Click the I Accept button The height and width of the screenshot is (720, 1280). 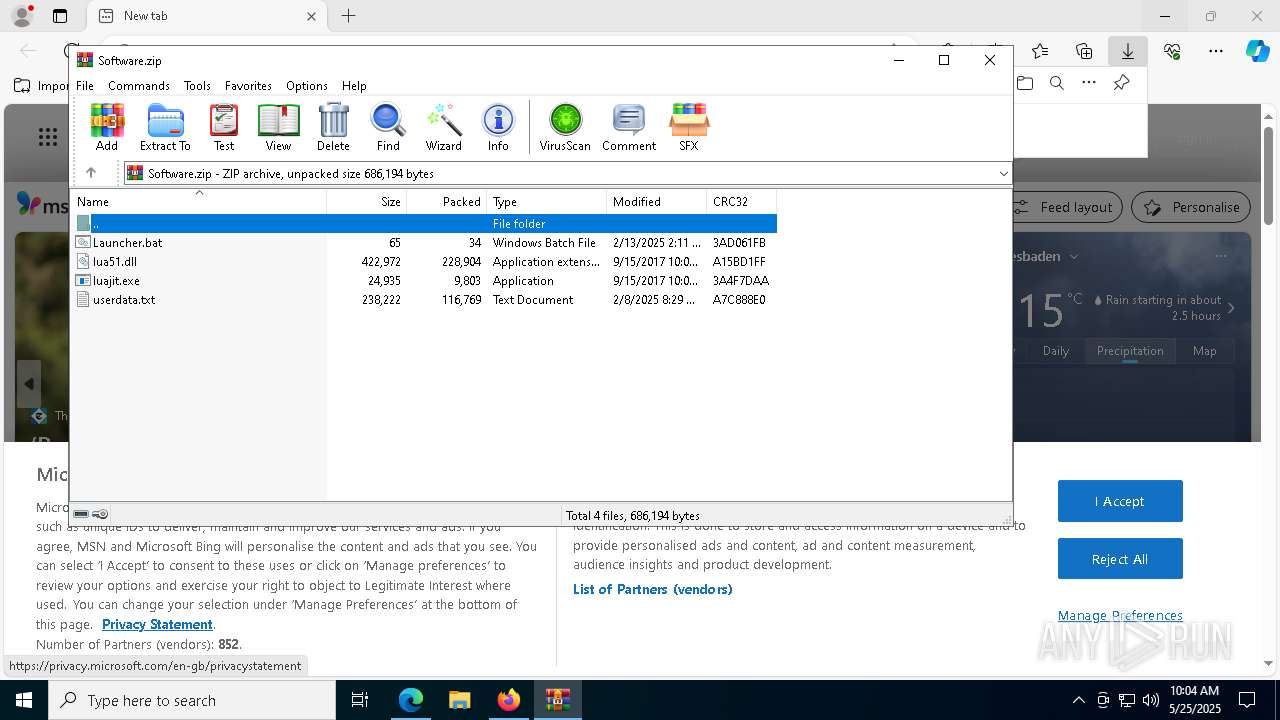(1120, 501)
